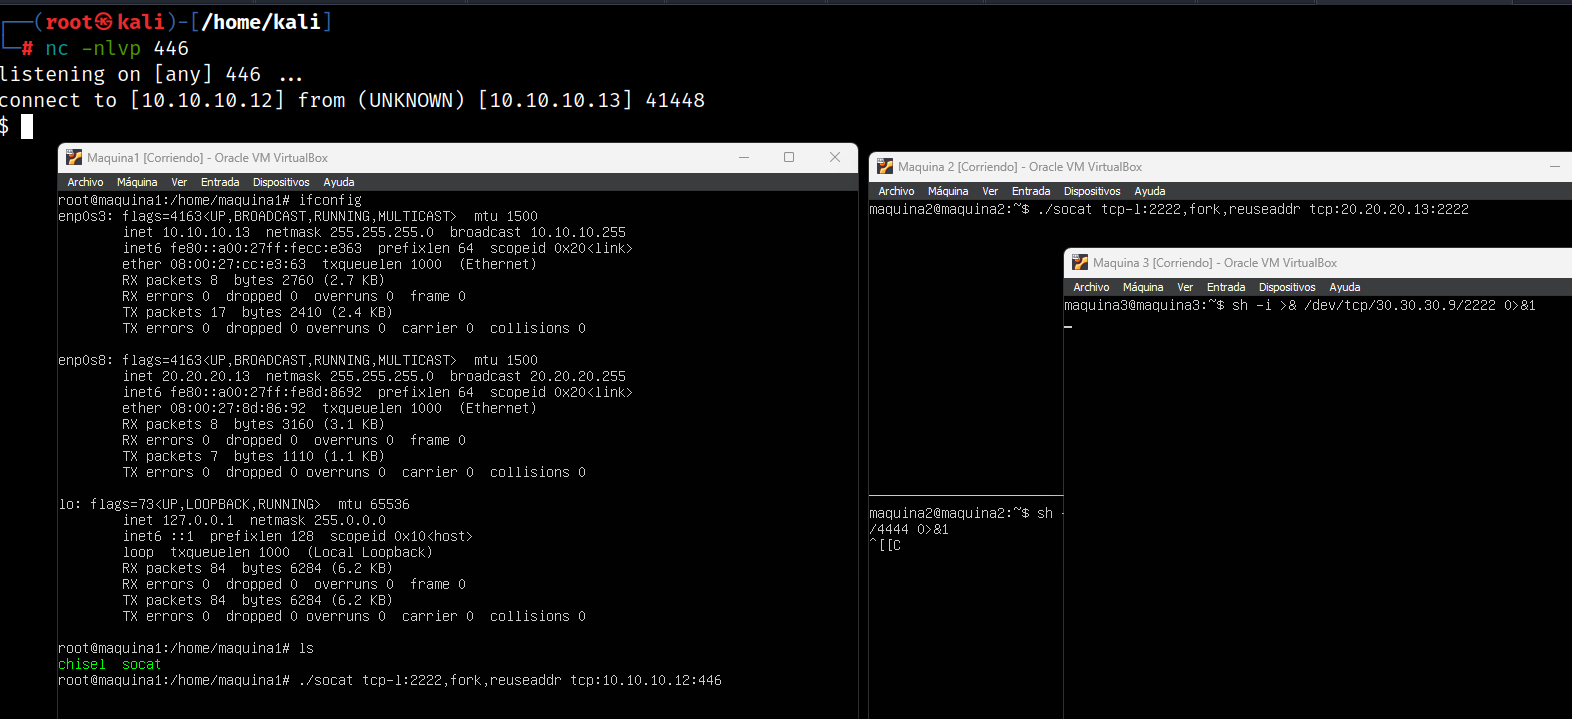The height and width of the screenshot is (719, 1572).
Task: Click the Maquina 3 [Corriendo] window title
Action: (x=1215, y=263)
